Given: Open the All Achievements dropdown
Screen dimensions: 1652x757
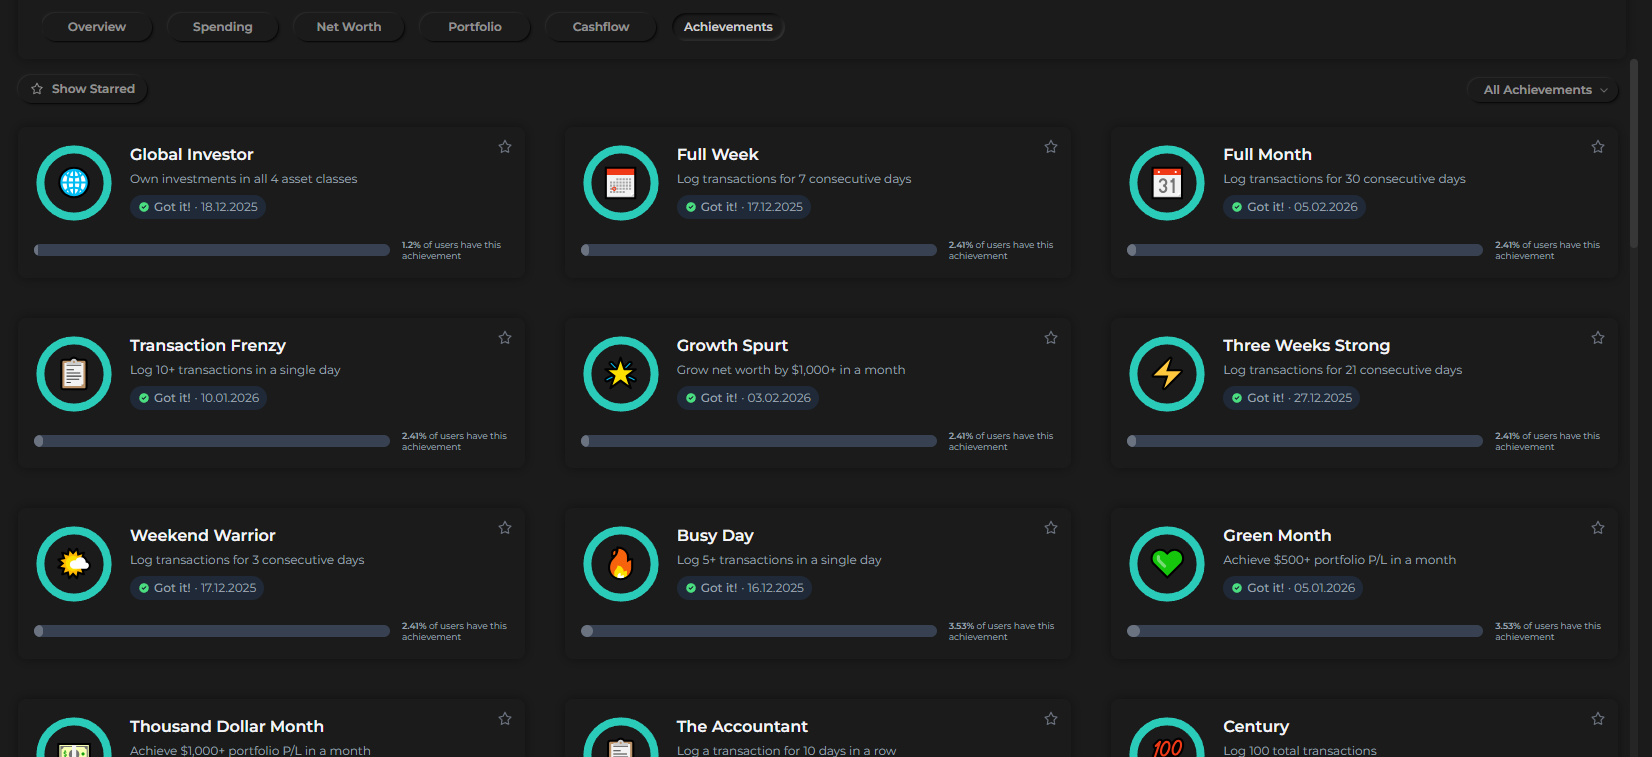Looking at the screenshot, I should 1543,90.
